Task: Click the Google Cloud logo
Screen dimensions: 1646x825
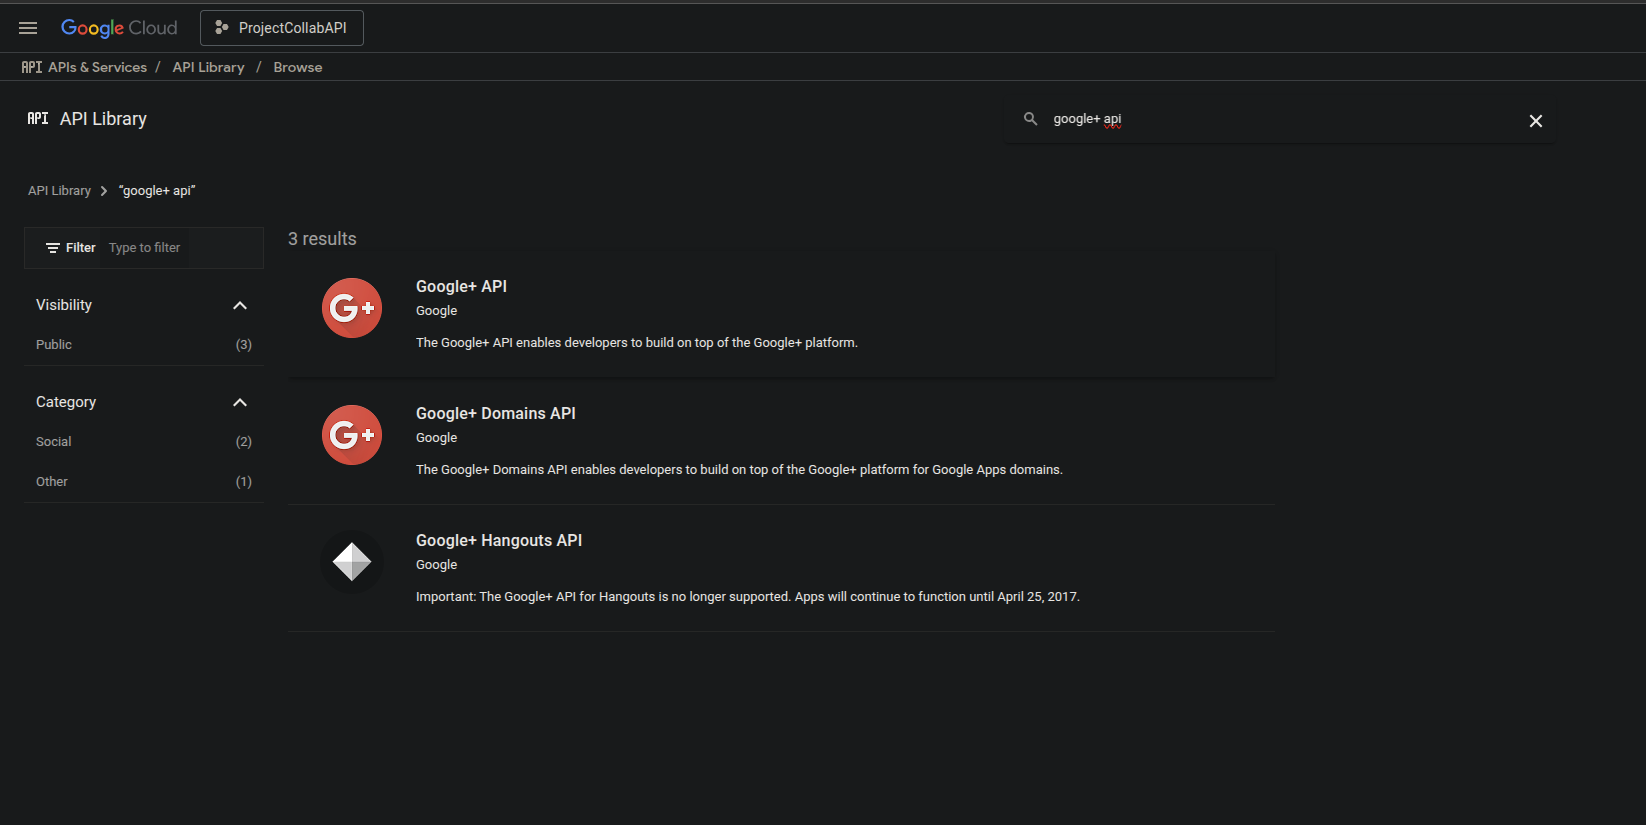Action: coord(119,28)
